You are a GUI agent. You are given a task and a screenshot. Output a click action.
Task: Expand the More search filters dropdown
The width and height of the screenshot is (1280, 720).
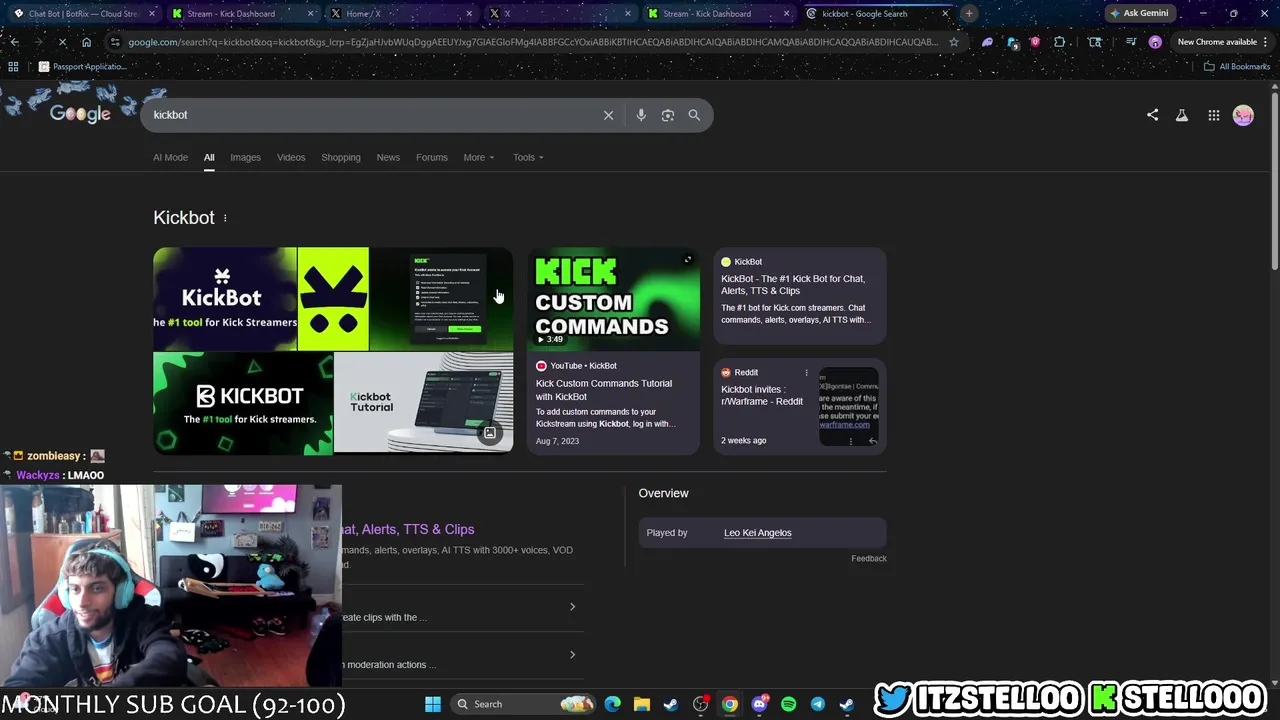coord(479,157)
